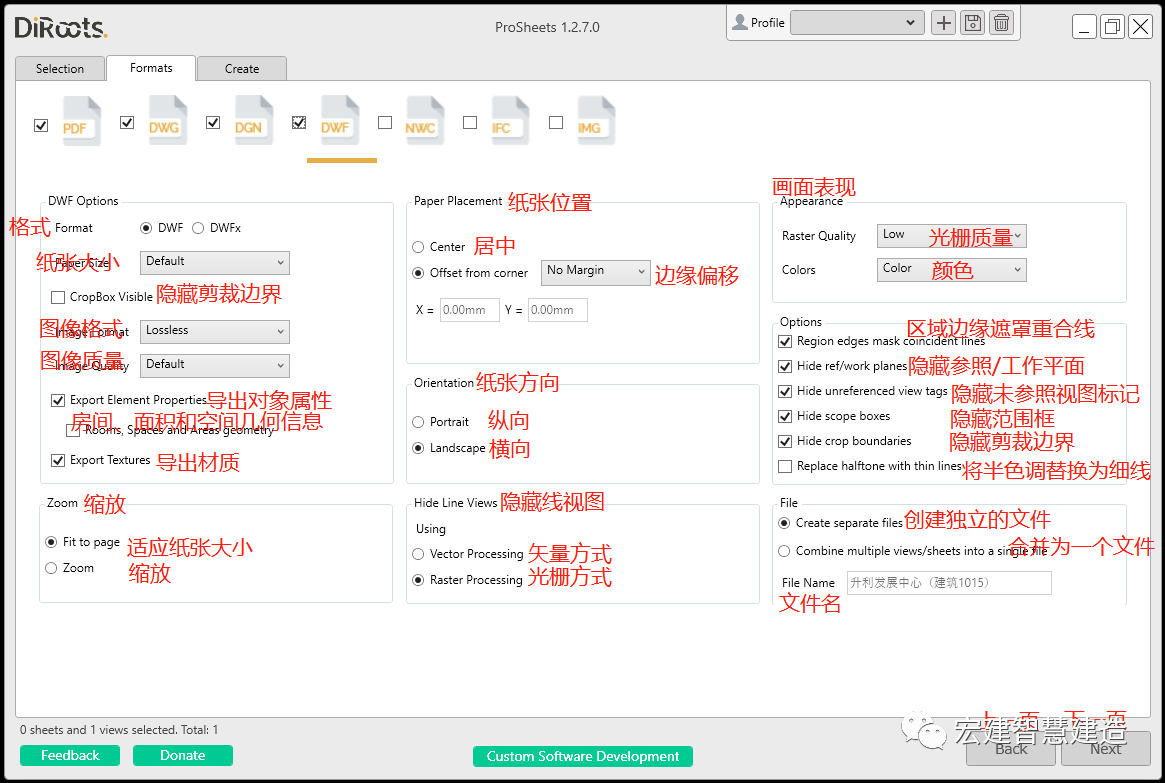Toggle the DWF export checkbox
The width and height of the screenshot is (1165, 783).
tap(299, 123)
